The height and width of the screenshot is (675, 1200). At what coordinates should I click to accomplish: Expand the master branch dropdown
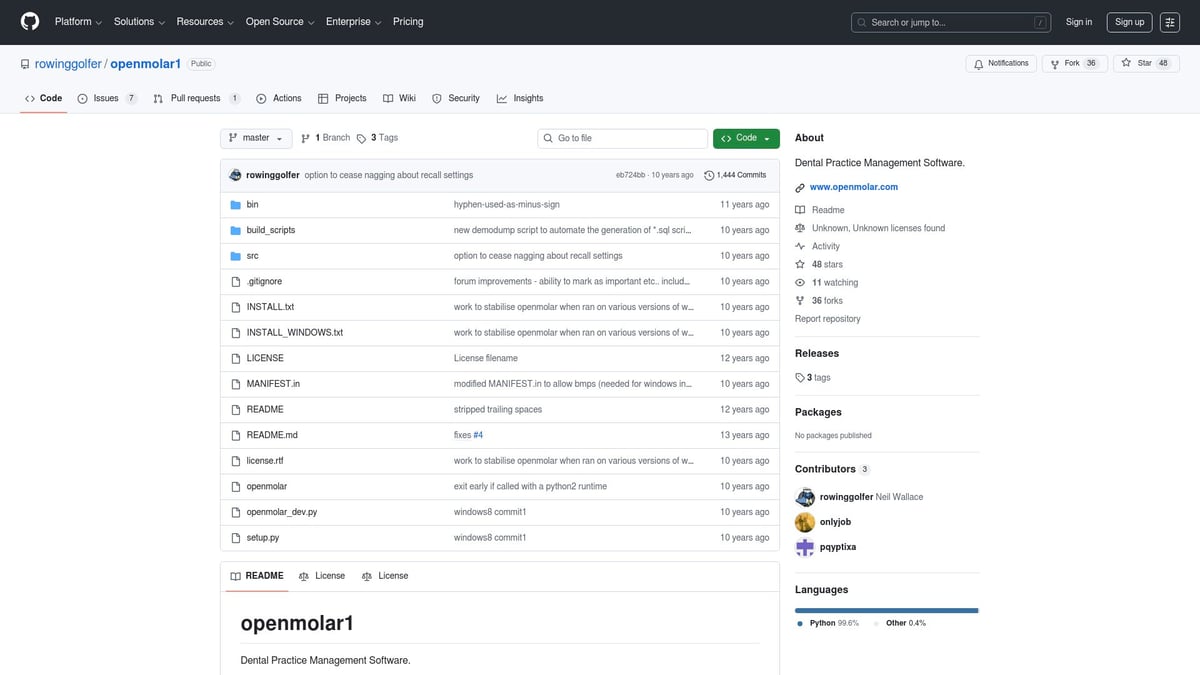click(x=256, y=138)
